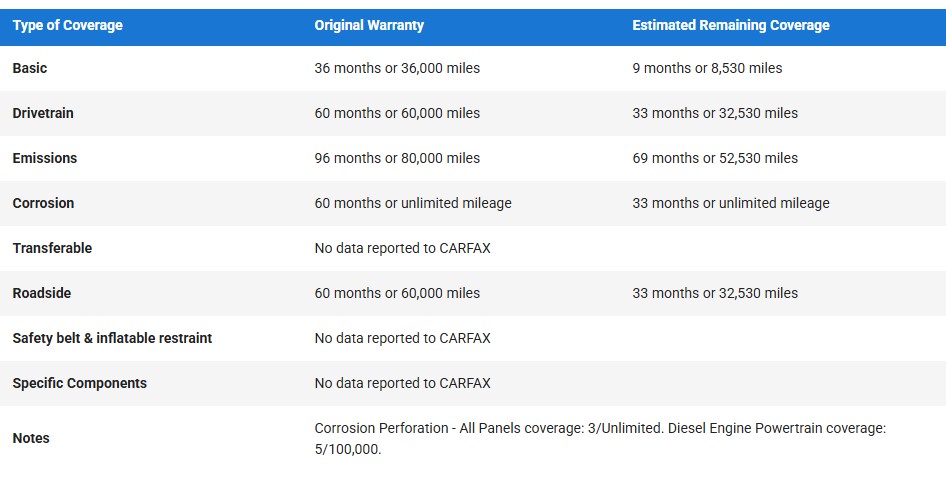The image size is (946, 479).
Task: Select the Basic coverage row label
Action: (x=30, y=68)
